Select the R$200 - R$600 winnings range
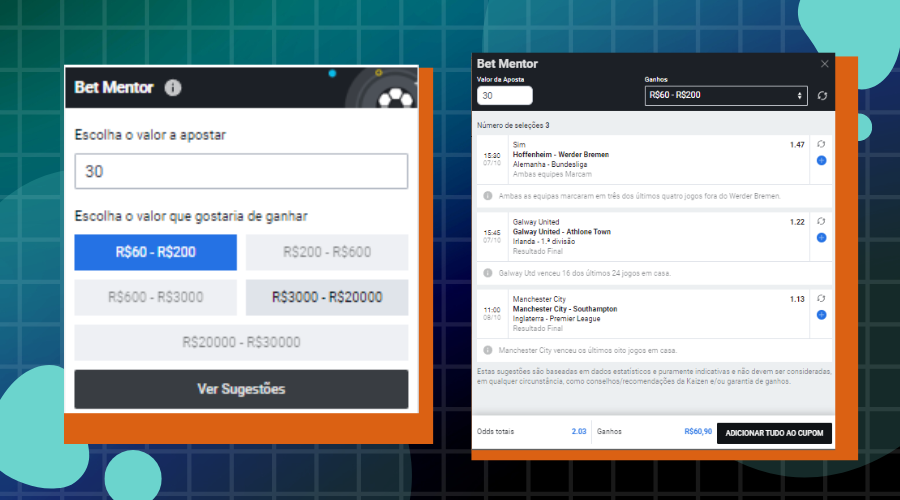 point(327,252)
